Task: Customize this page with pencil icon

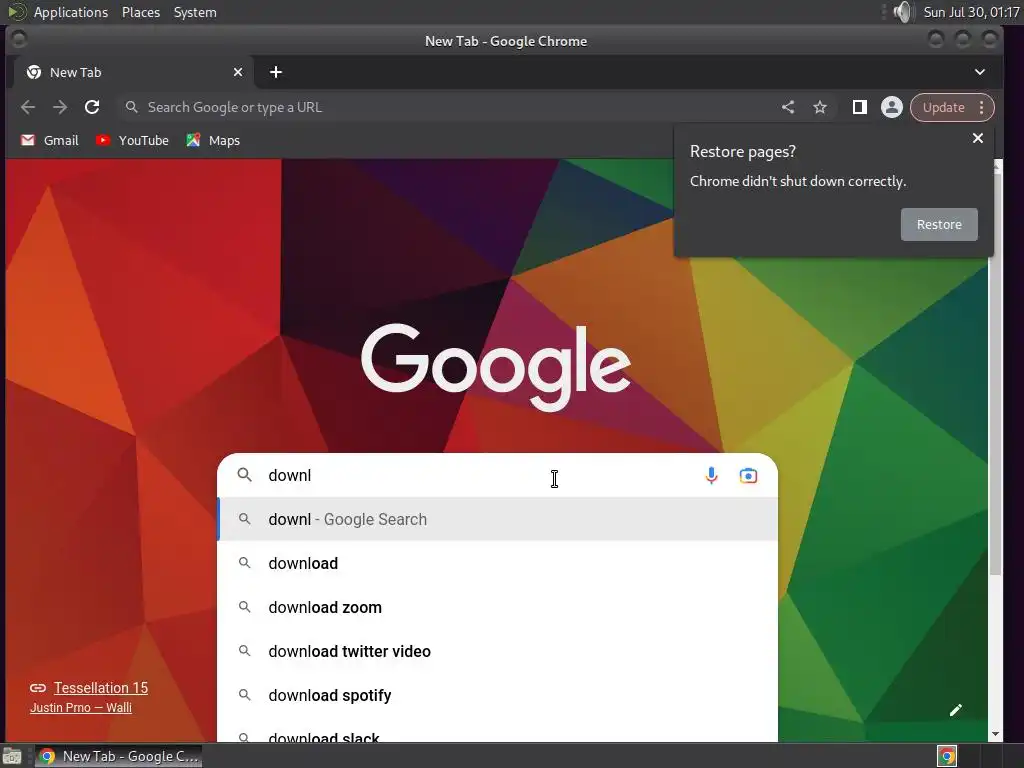Action: (955, 710)
